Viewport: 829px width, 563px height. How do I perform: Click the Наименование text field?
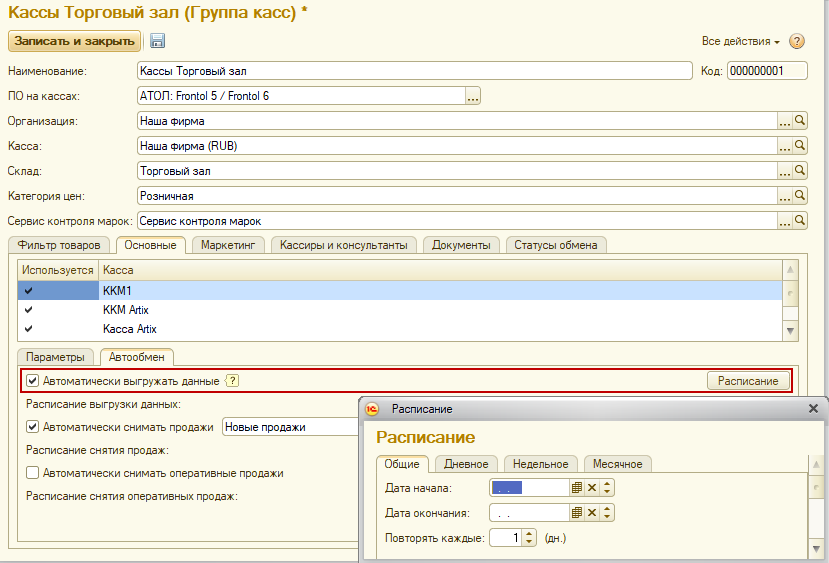pos(414,71)
